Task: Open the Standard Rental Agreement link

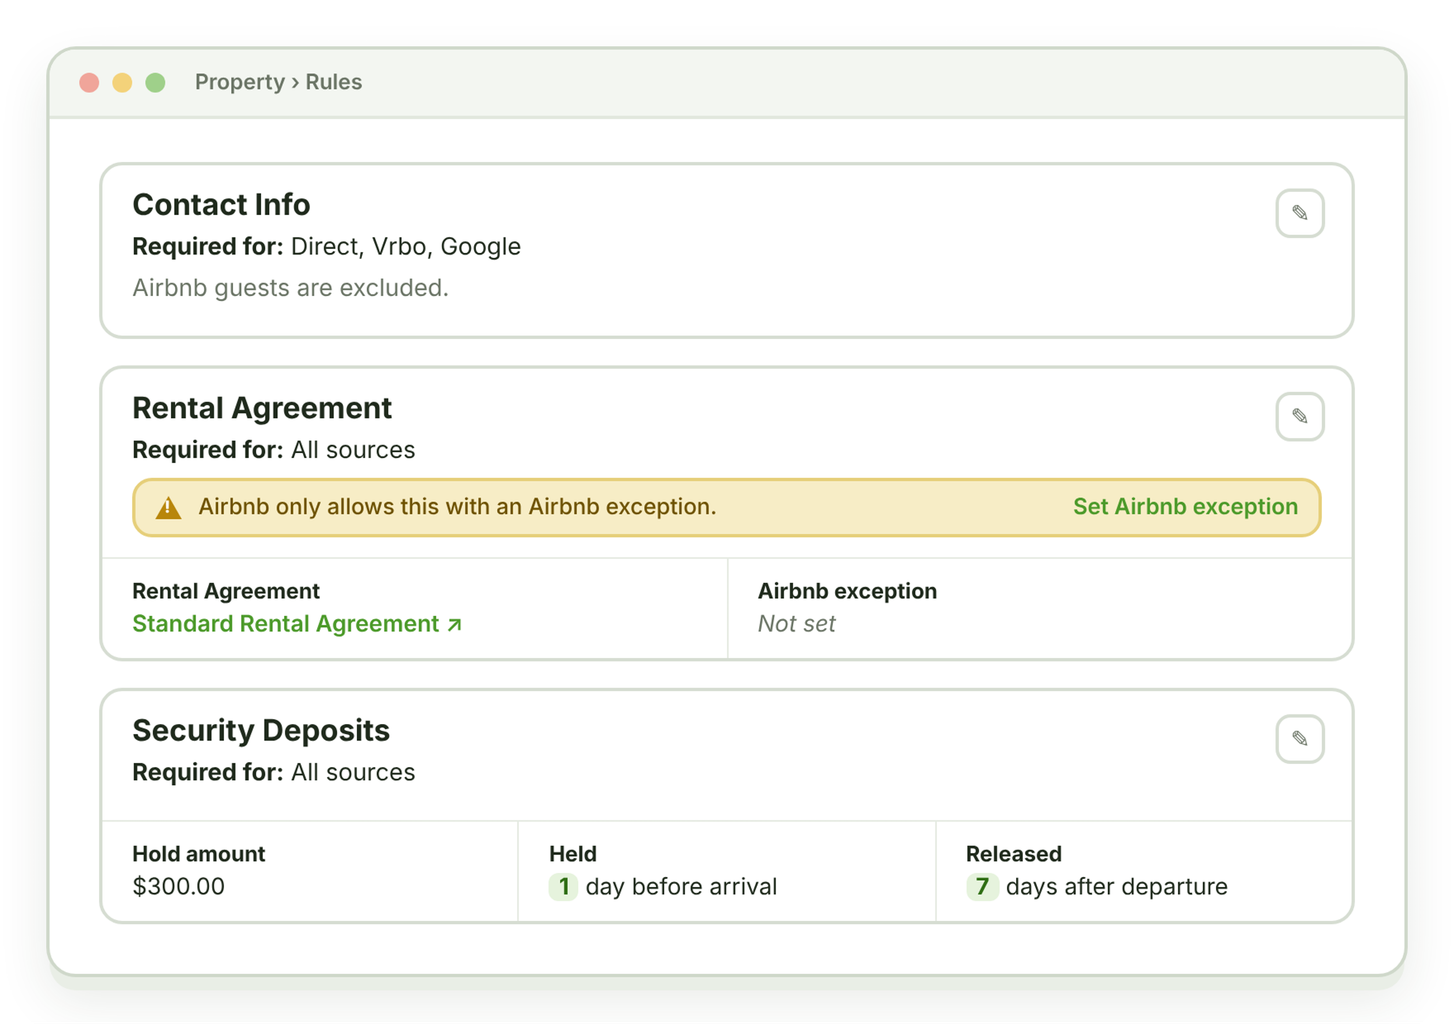Action: point(297,624)
